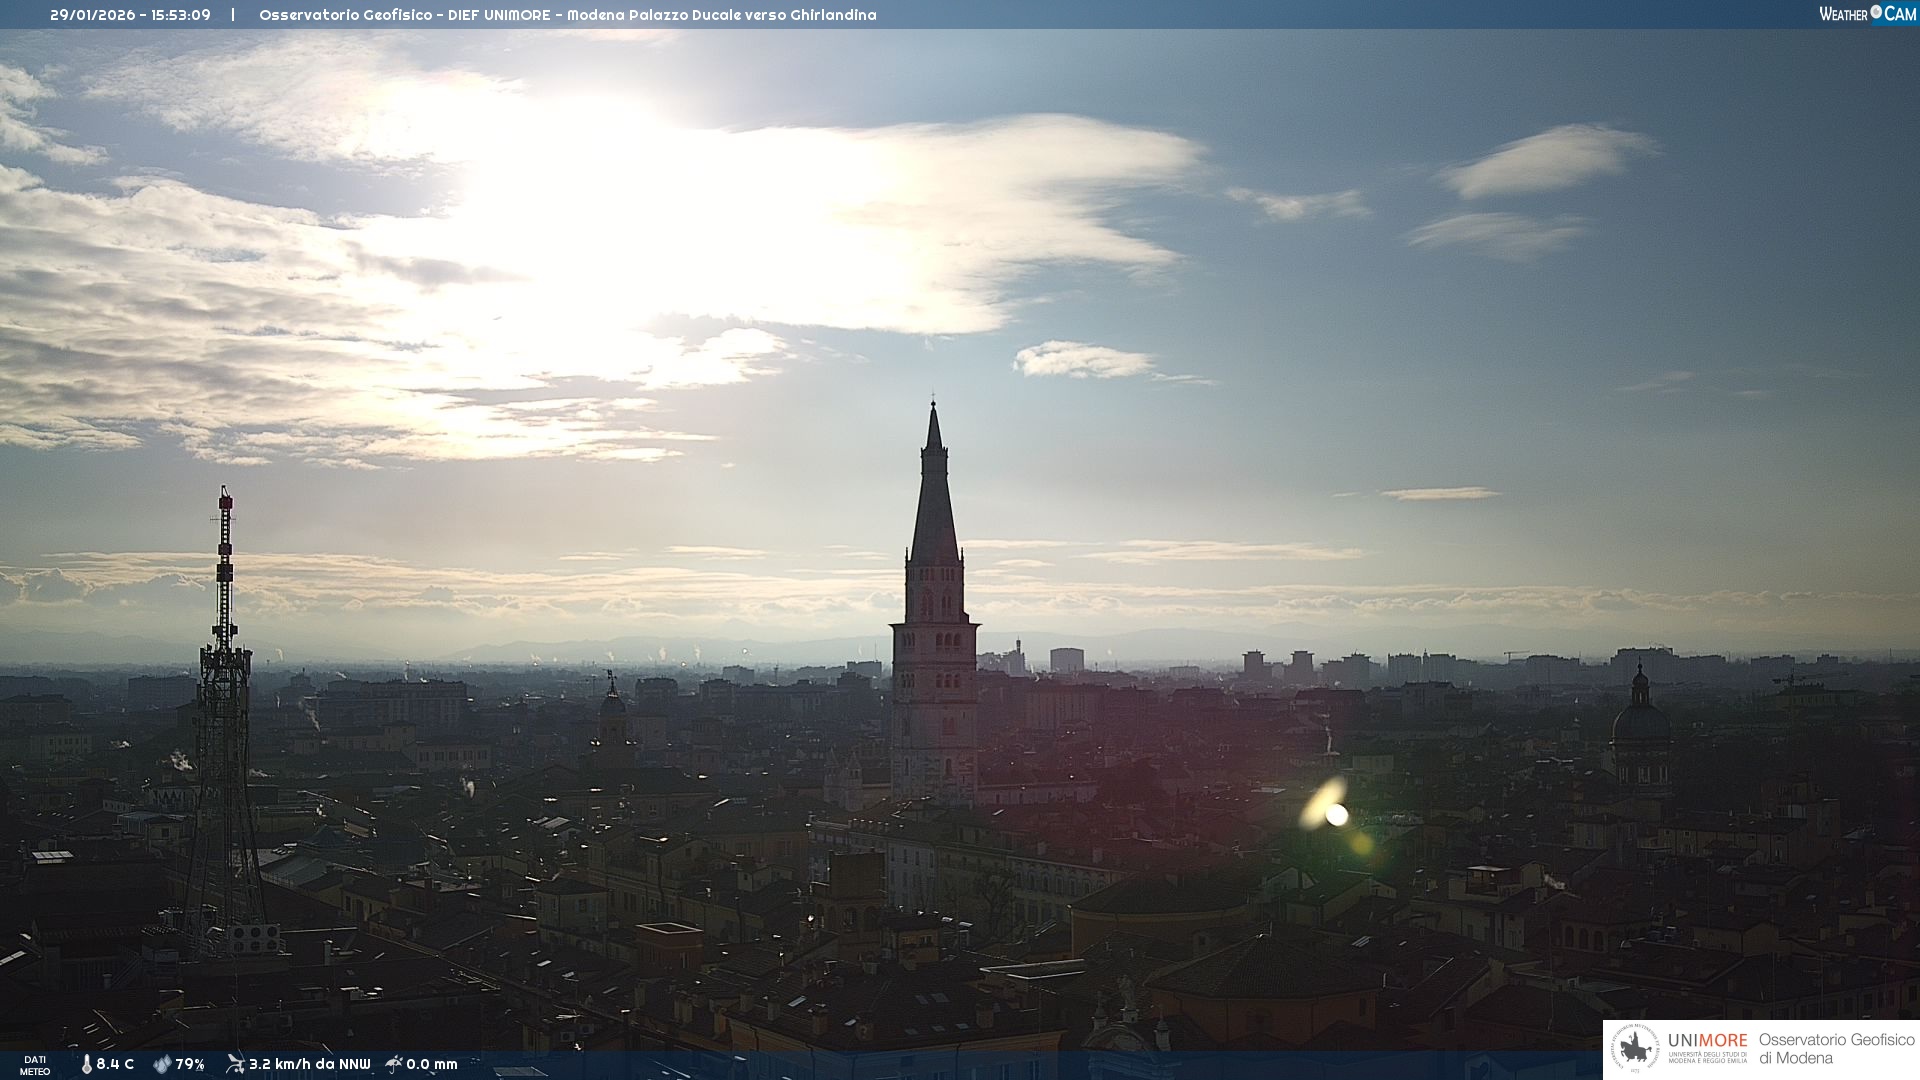Click the 0.0 mm rainfall value
This screenshot has height=1080, width=1920.
(x=432, y=1064)
